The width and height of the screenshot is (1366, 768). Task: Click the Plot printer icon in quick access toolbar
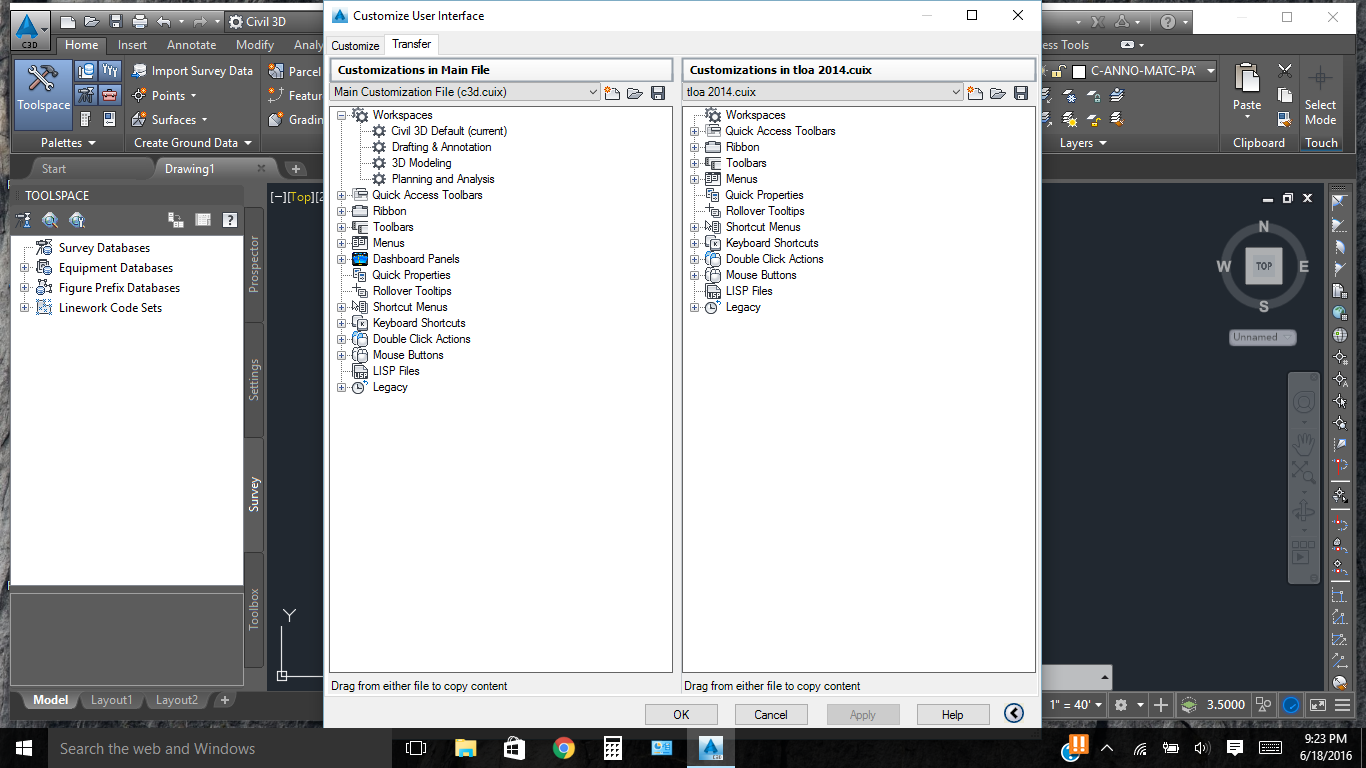click(x=139, y=21)
